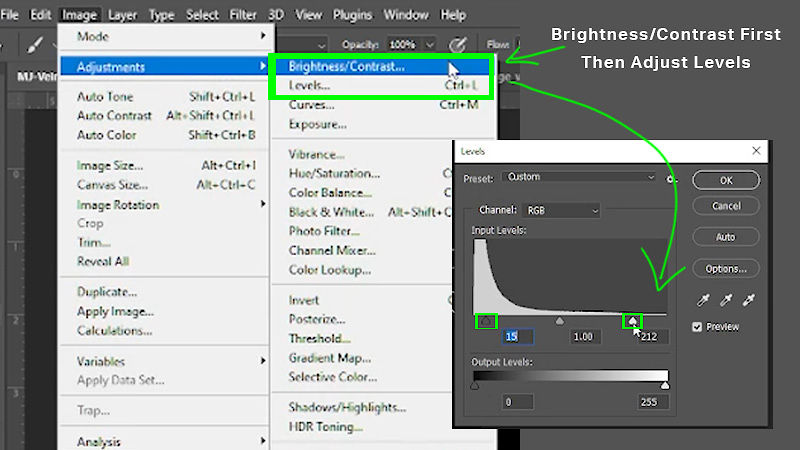Screen dimensions: 800x450
Task: Open the Opacity 100% dropdown arrow
Action: [430, 45]
